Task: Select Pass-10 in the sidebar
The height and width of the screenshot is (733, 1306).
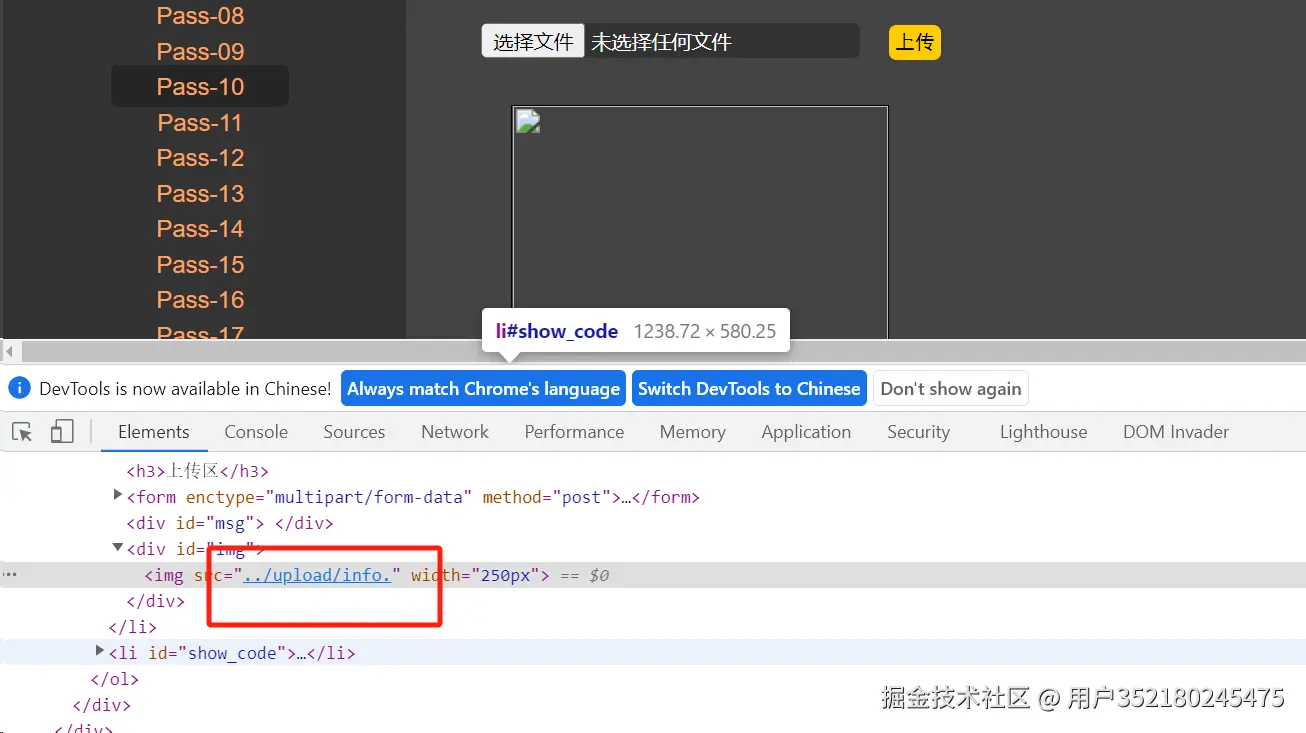Action: click(x=200, y=86)
